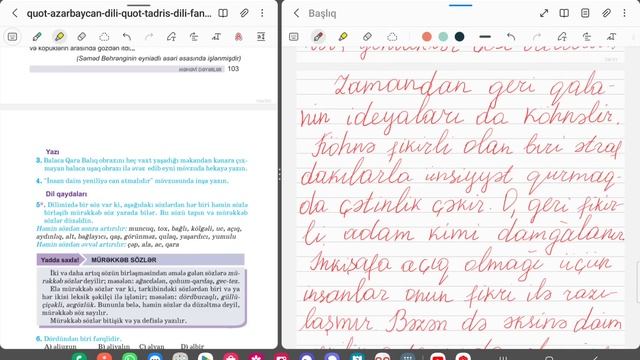Select the red pen tool in the right note toolbar
Screen dimensions: 640x360
[318, 37]
